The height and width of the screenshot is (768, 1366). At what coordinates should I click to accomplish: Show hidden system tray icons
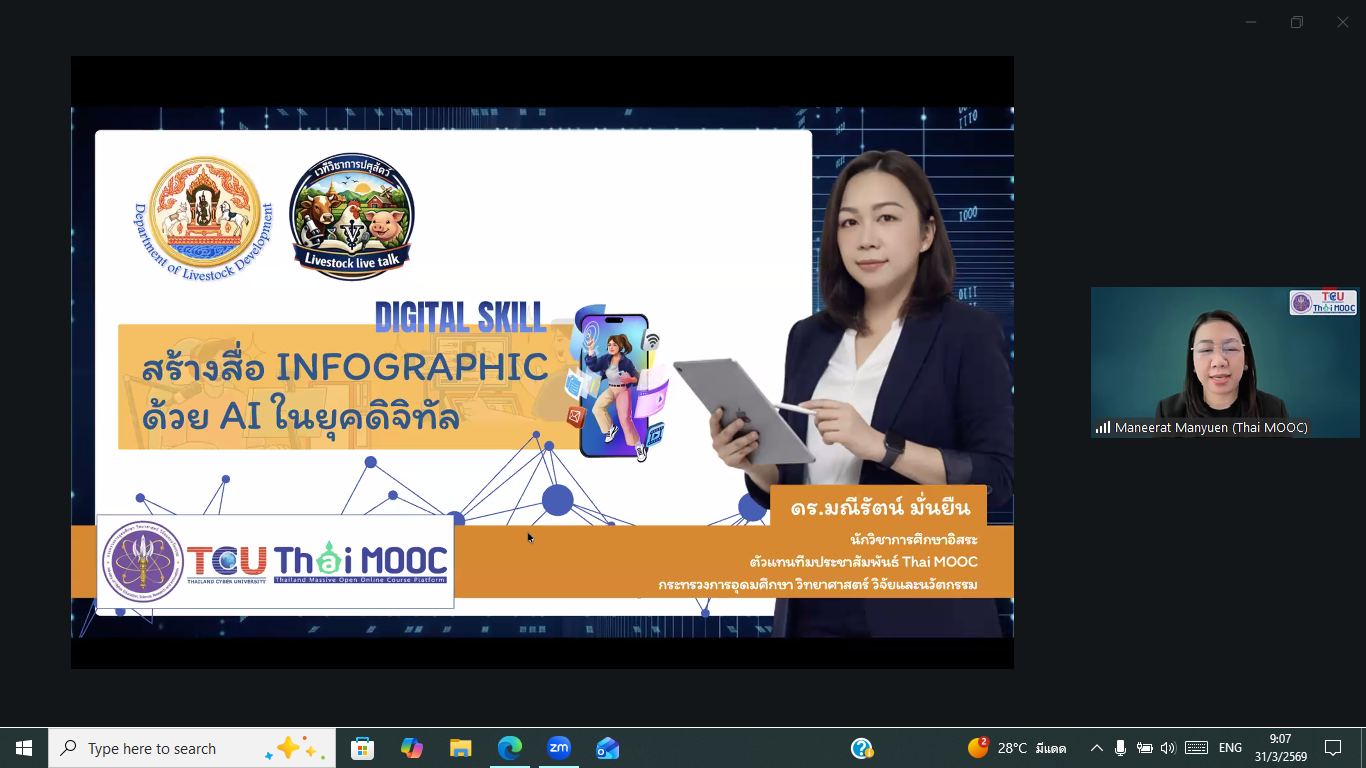[1096, 748]
